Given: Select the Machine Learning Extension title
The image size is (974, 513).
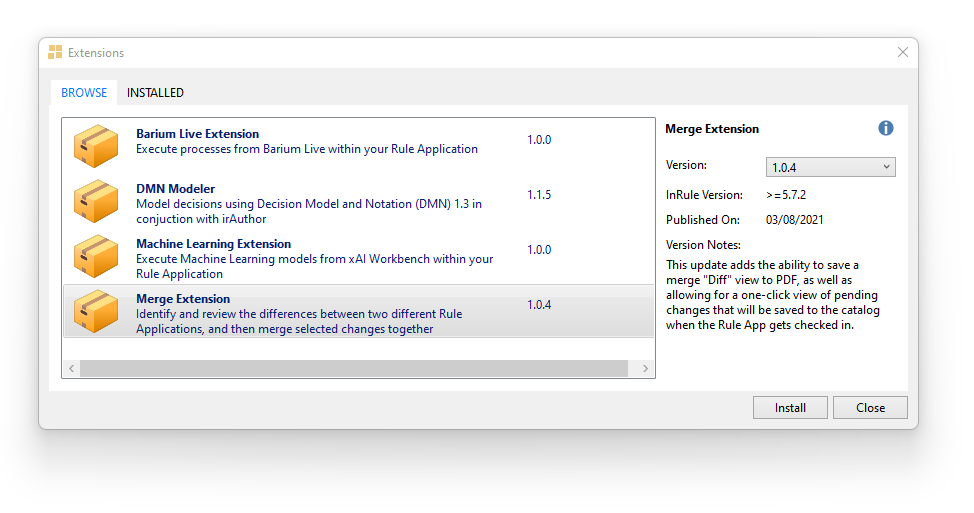Looking at the screenshot, I should [213, 244].
